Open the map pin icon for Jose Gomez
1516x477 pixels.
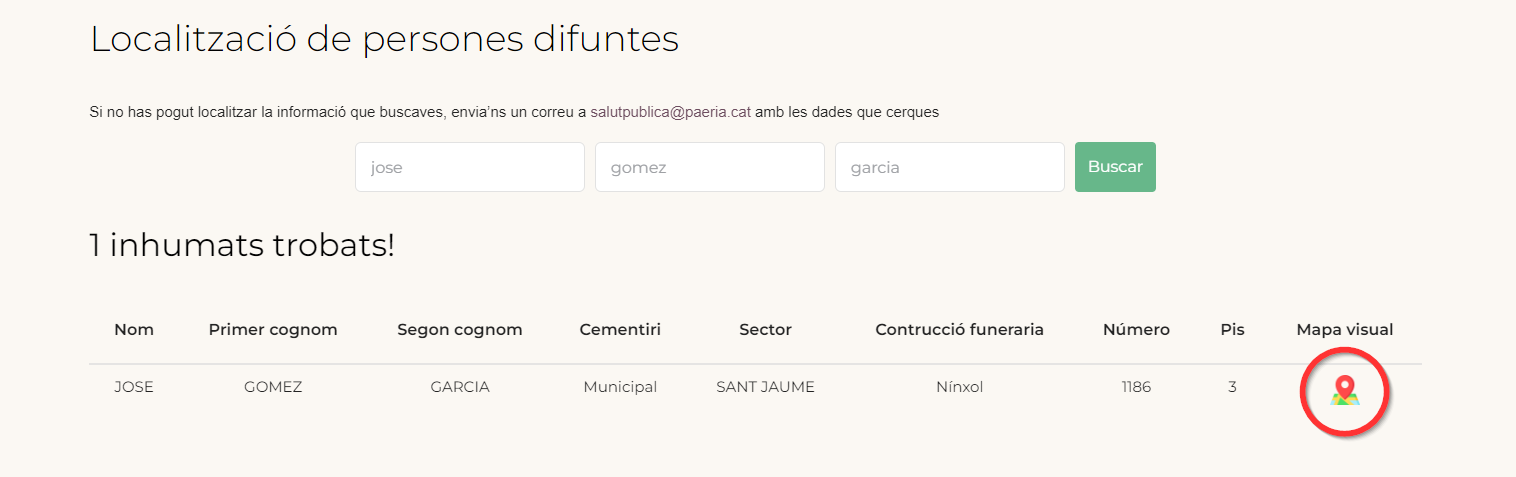[x=1345, y=391]
